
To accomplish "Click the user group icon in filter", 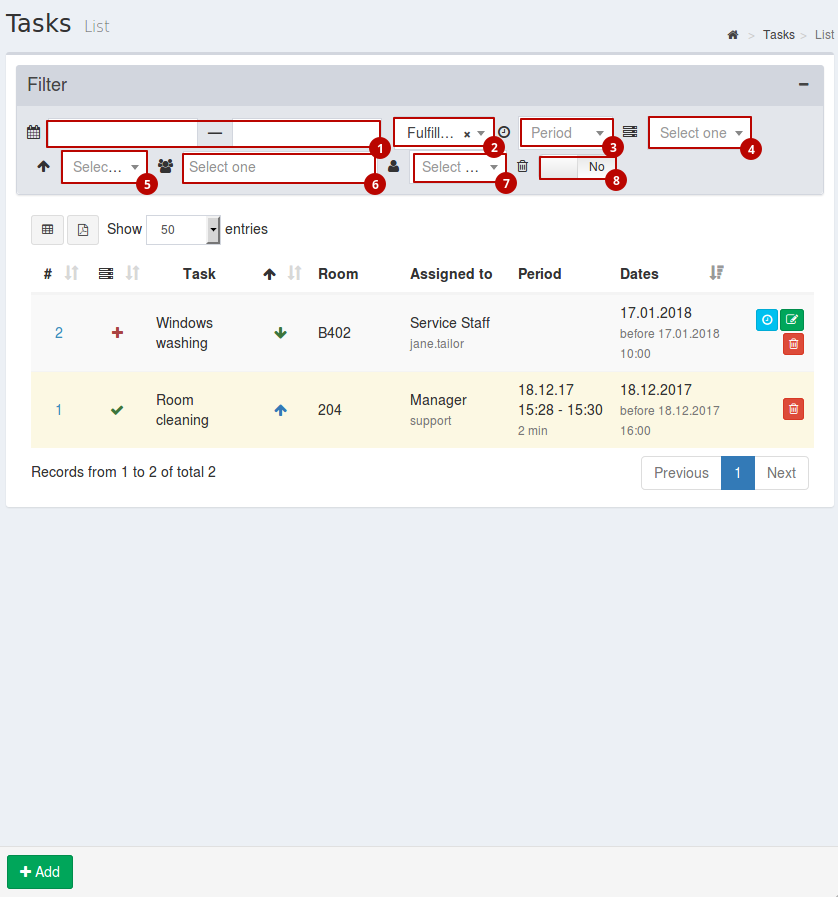I will 165,166.
